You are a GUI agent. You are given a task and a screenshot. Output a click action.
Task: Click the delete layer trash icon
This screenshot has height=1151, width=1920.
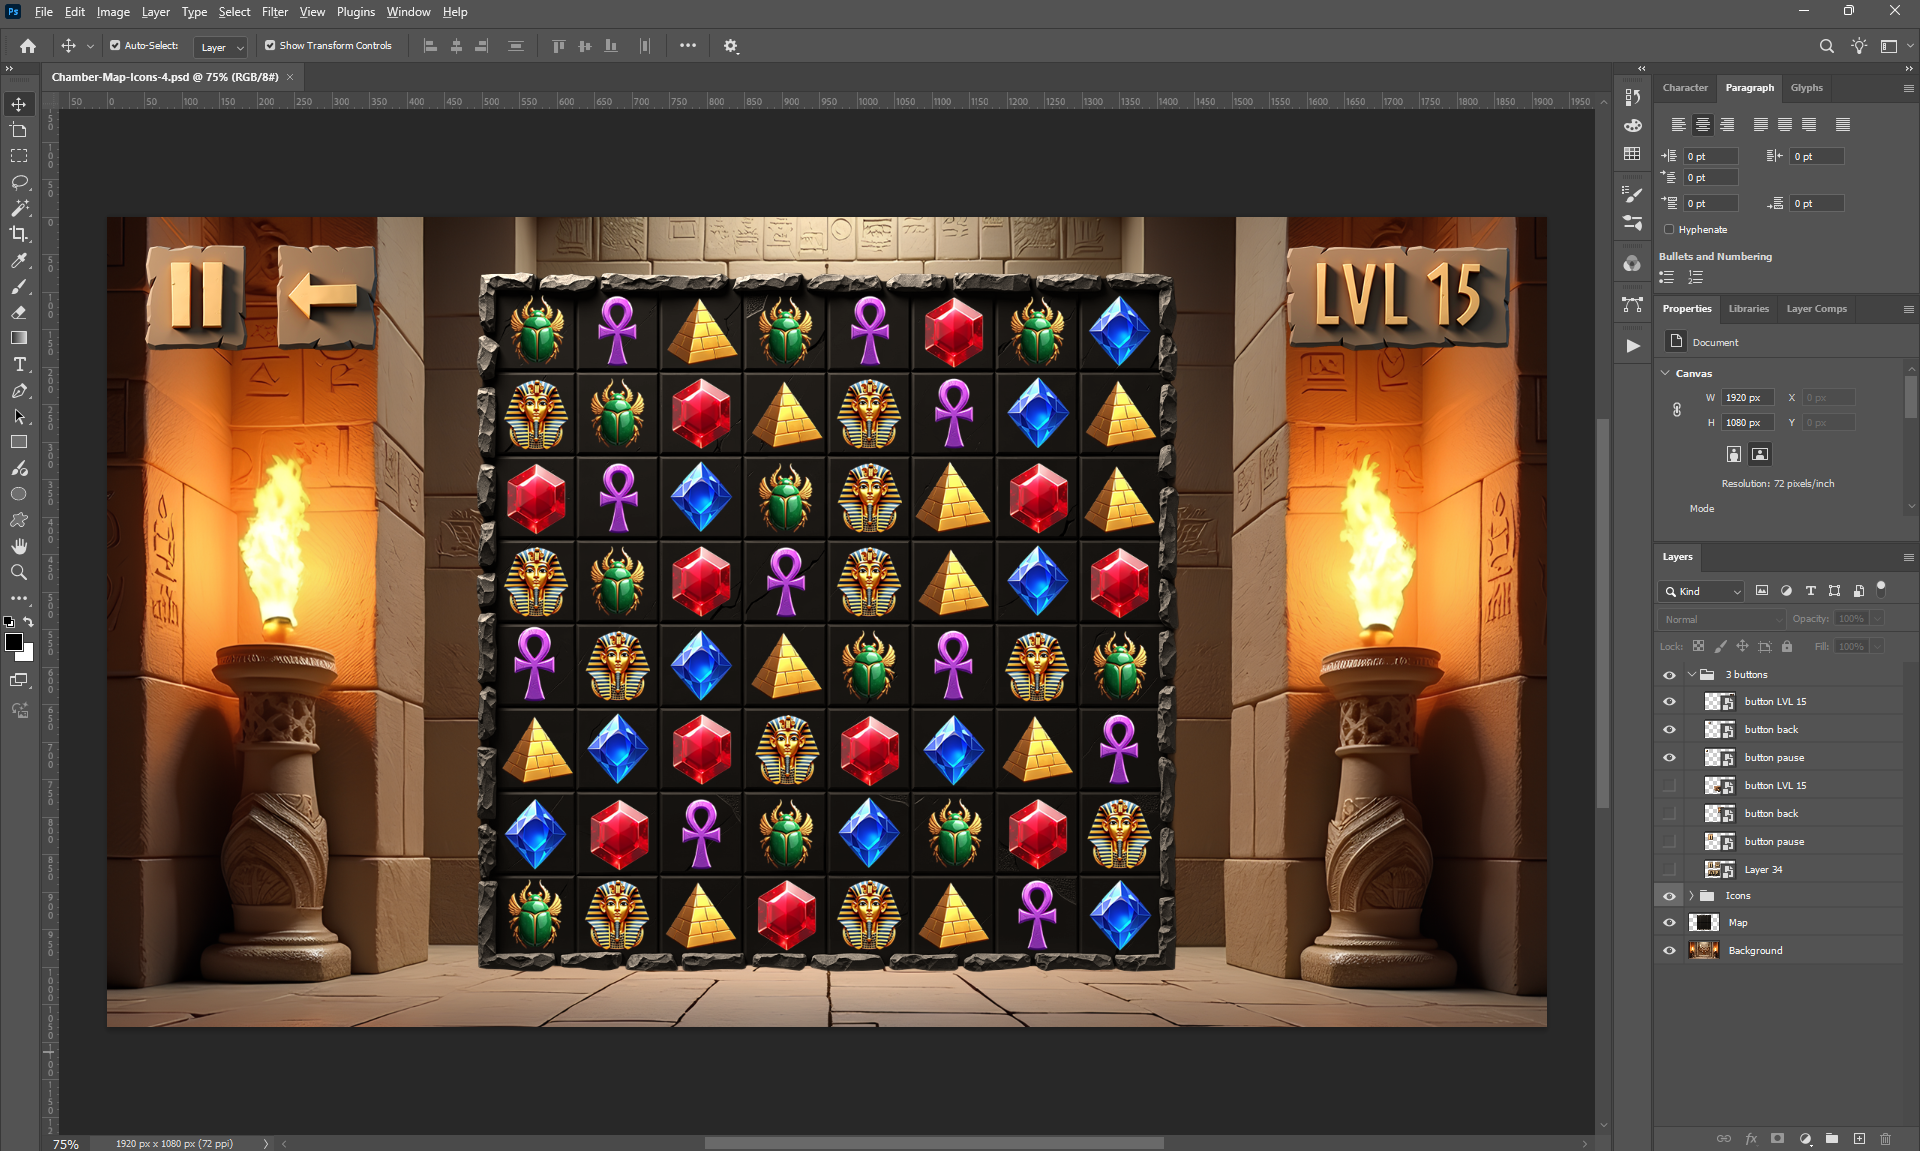(1885, 1138)
